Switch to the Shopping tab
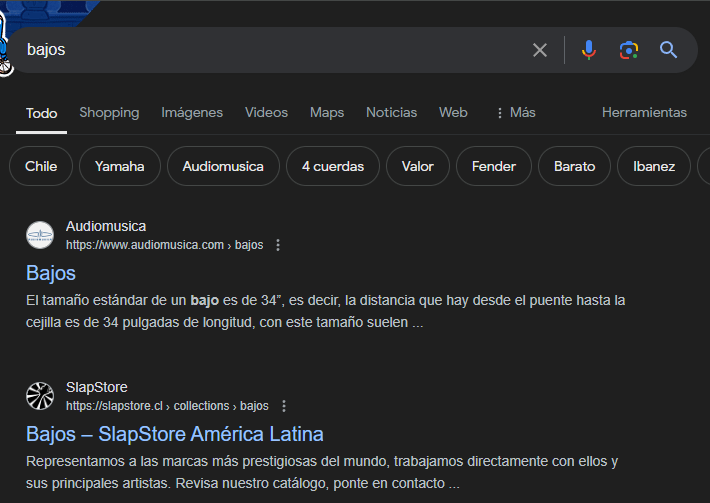710x503 pixels. click(109, 112)
